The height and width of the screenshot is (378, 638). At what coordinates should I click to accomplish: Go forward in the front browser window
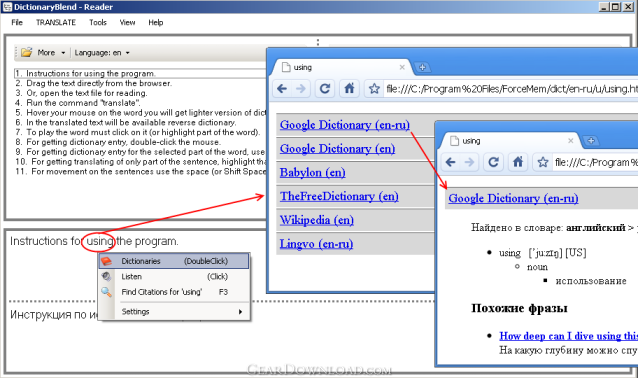coord(469,162)
